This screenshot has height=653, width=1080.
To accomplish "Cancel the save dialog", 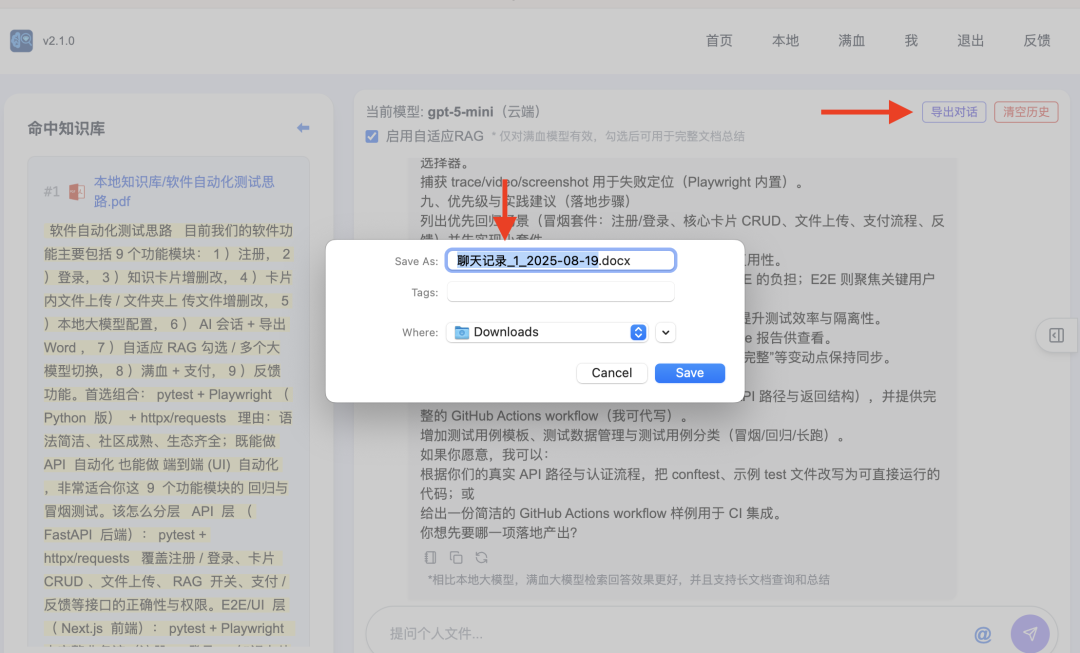I will coord(611,372).
